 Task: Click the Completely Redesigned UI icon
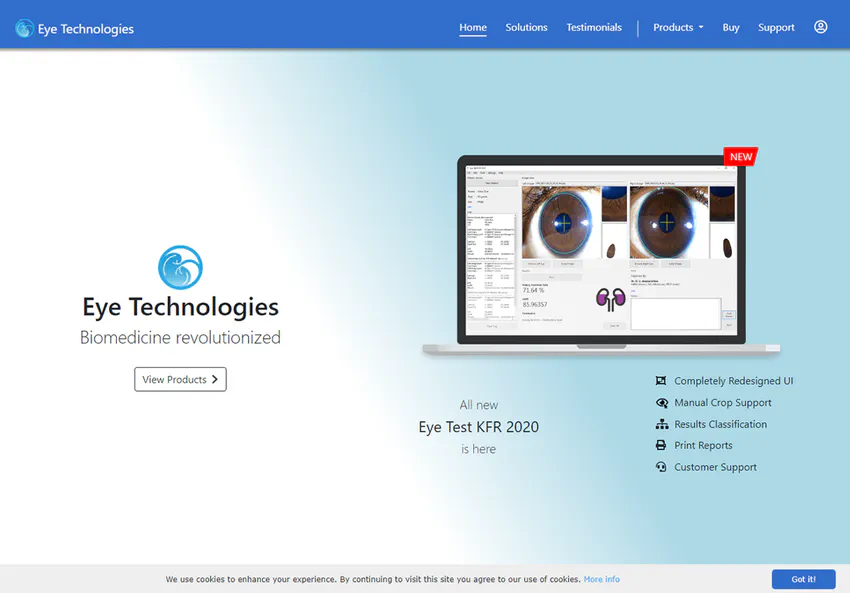coord(661,381)
